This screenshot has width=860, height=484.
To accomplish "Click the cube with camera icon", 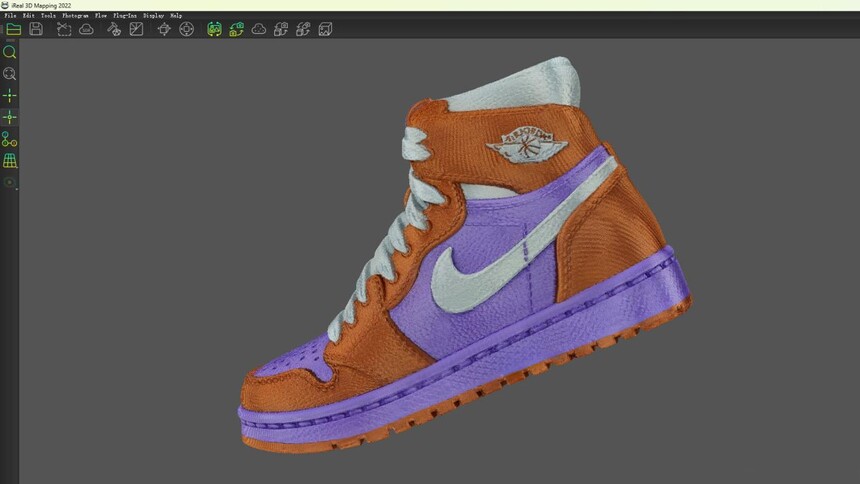I will tap(281, 29).
